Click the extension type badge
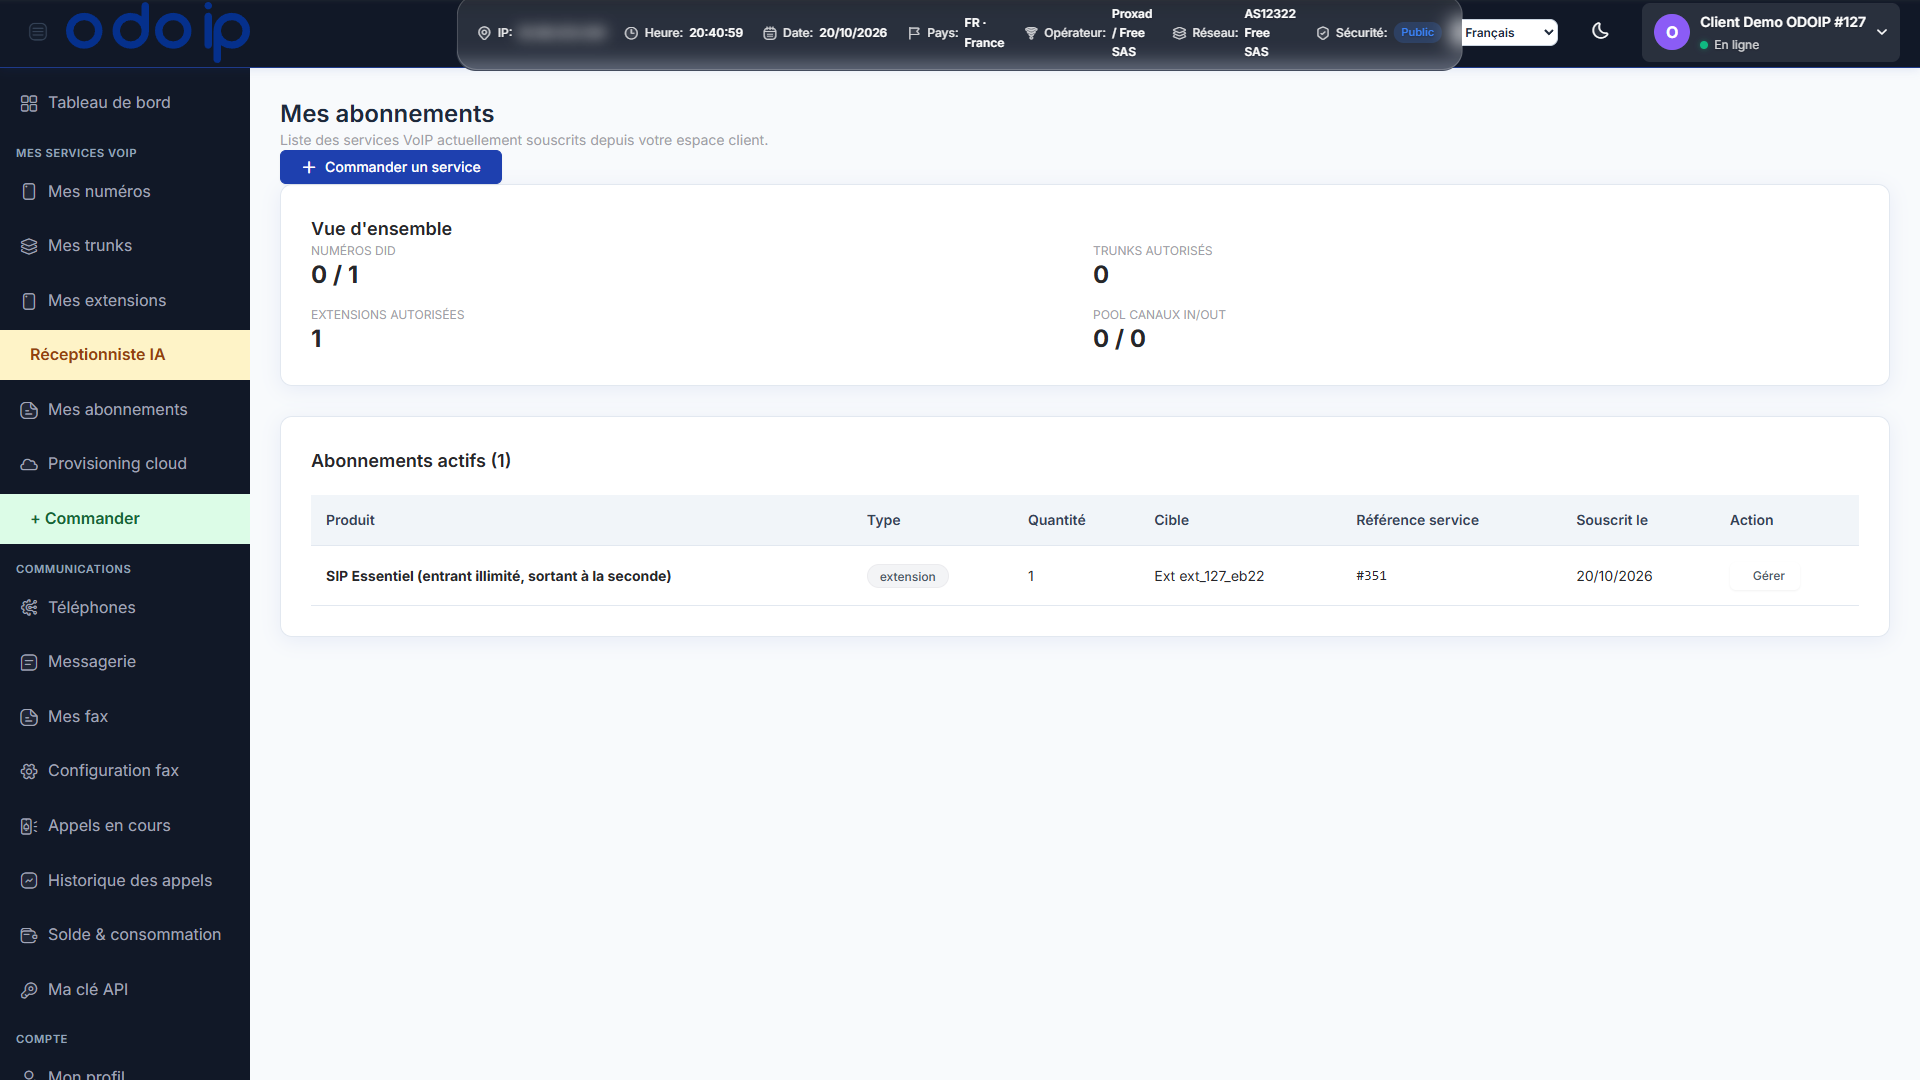This screenshot has width=1920, height=1080. [x=907, y=577]
